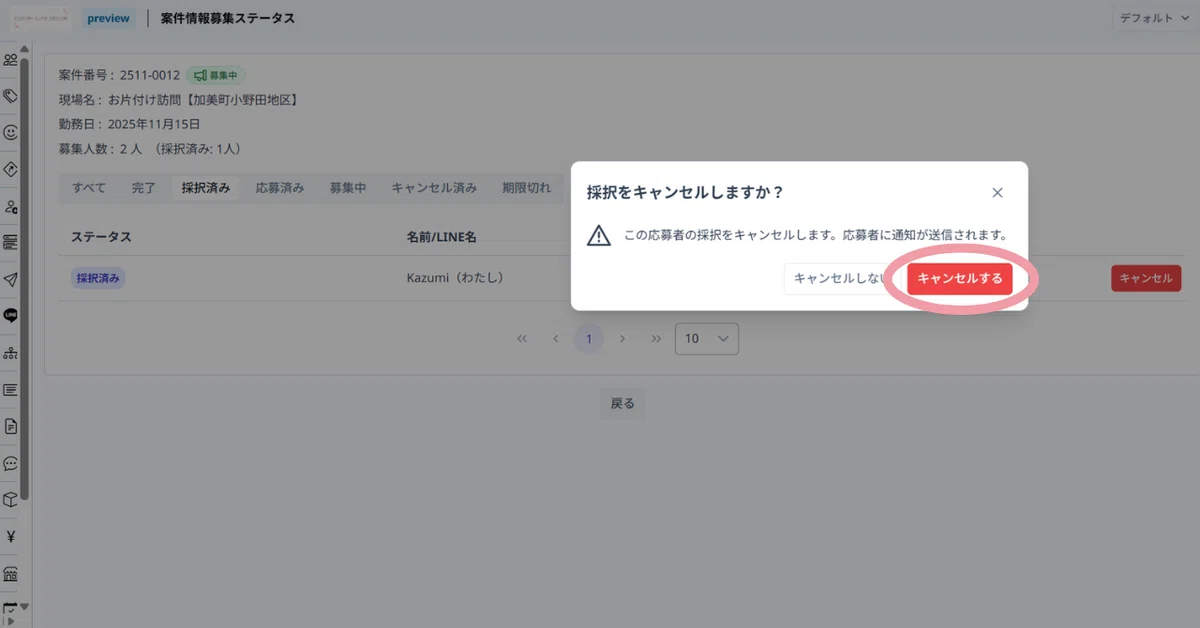Click the 戻る back button
1200x628 pixels.
coord(622,404)
